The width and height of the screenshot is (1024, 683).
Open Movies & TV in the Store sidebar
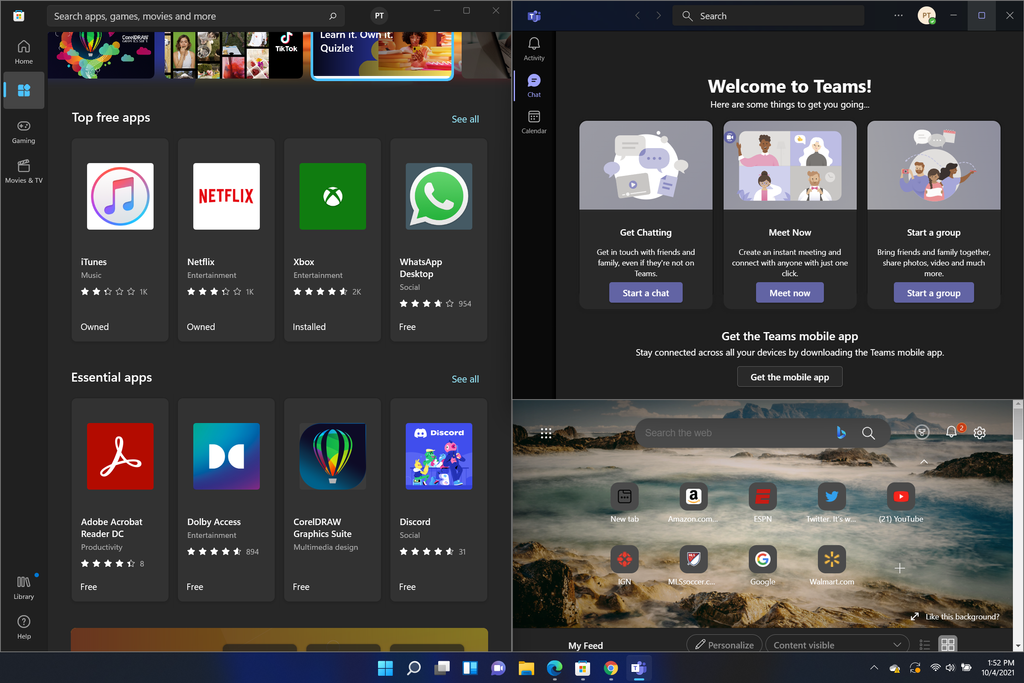22,172
